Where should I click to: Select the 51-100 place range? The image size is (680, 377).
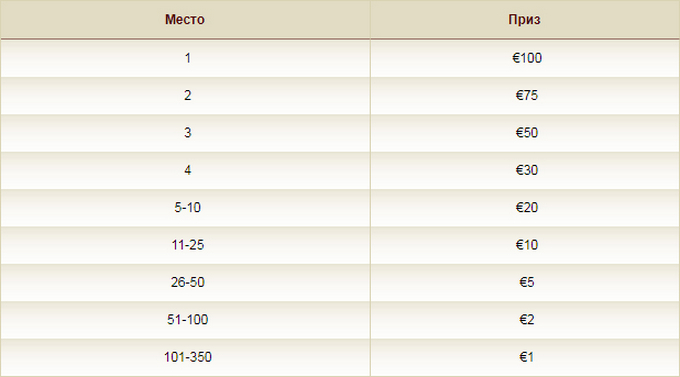[x=187, y=320]
